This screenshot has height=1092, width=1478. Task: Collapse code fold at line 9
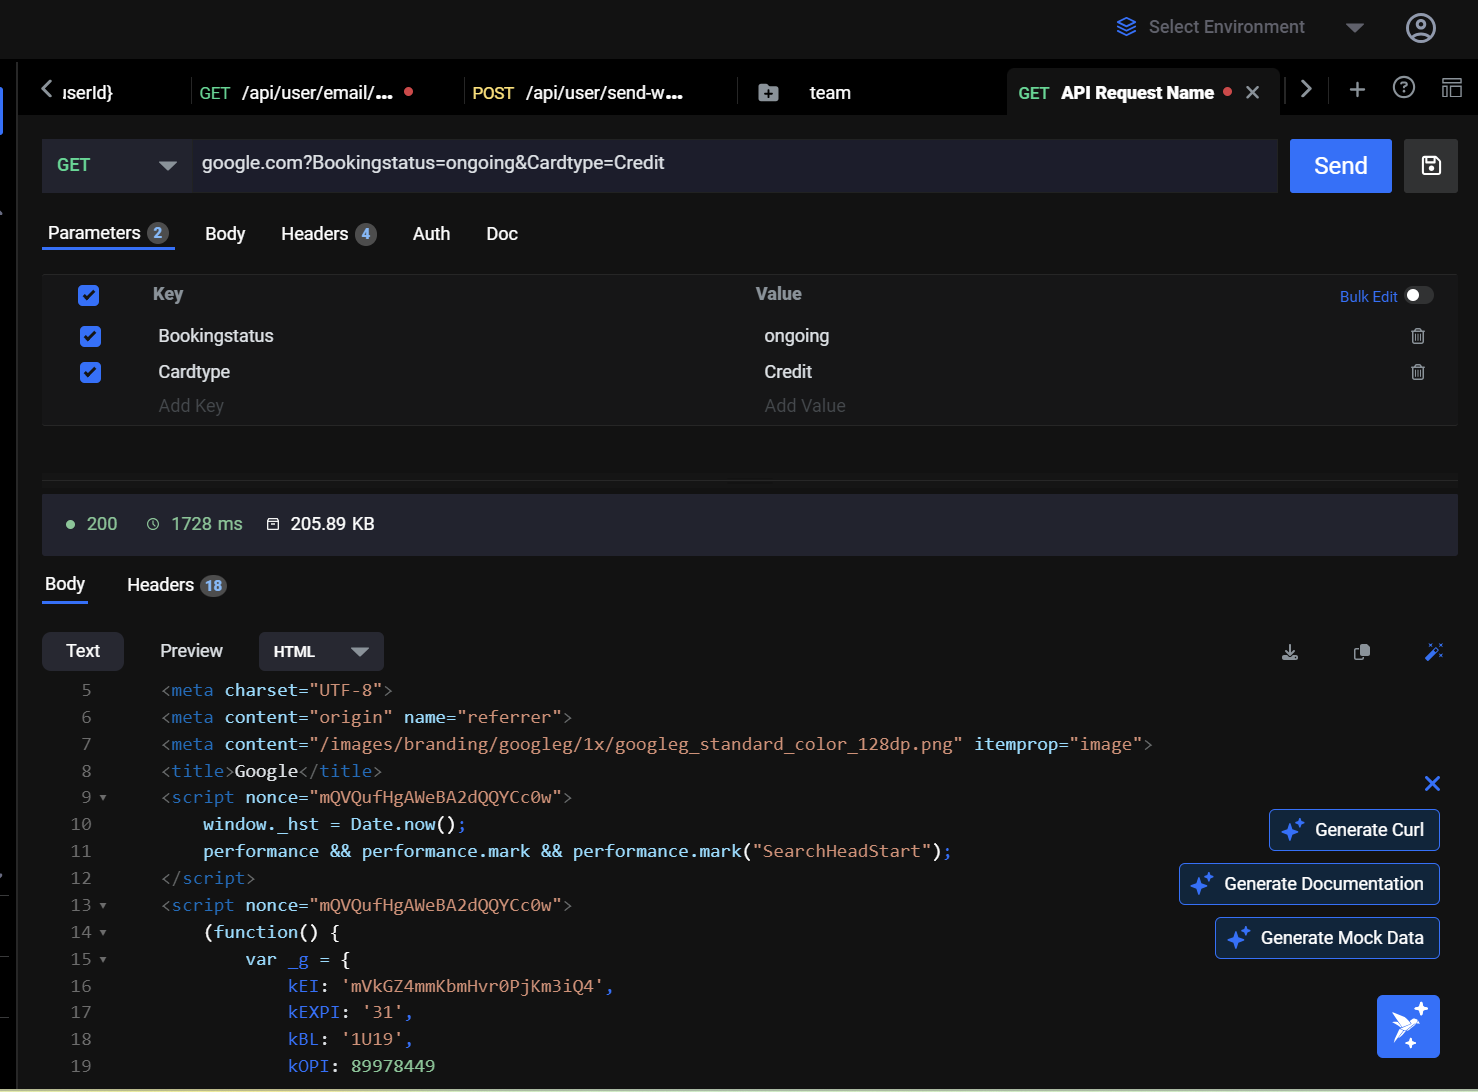click(103, 798)
